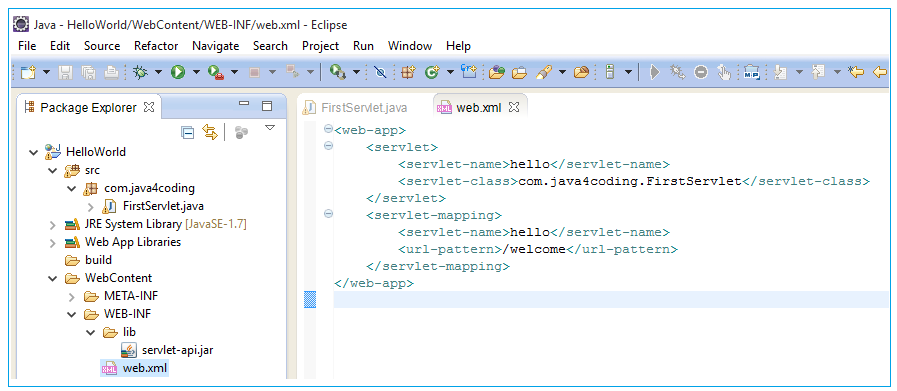This screenshot has height=391, width=897.
Task: Click the grey Resume play icon
Action: tap(655, 72)
